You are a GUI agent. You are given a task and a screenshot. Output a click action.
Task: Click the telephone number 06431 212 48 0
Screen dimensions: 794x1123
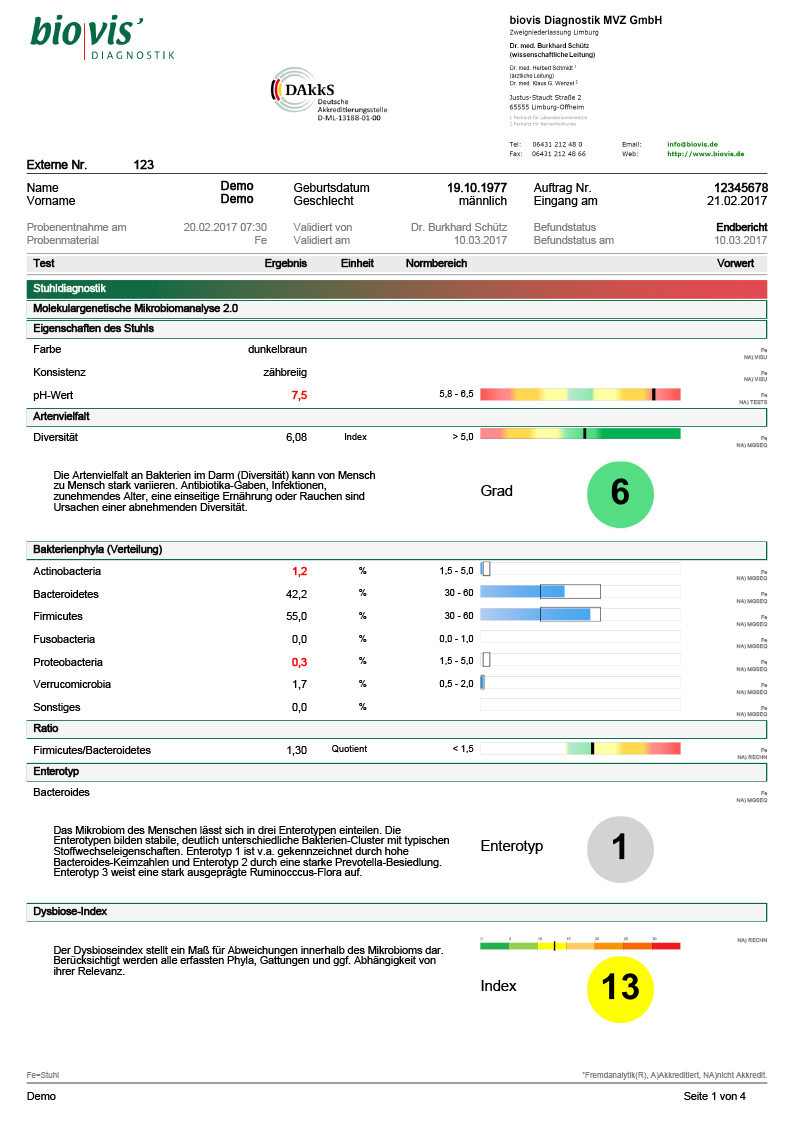[x=557, y=145]
